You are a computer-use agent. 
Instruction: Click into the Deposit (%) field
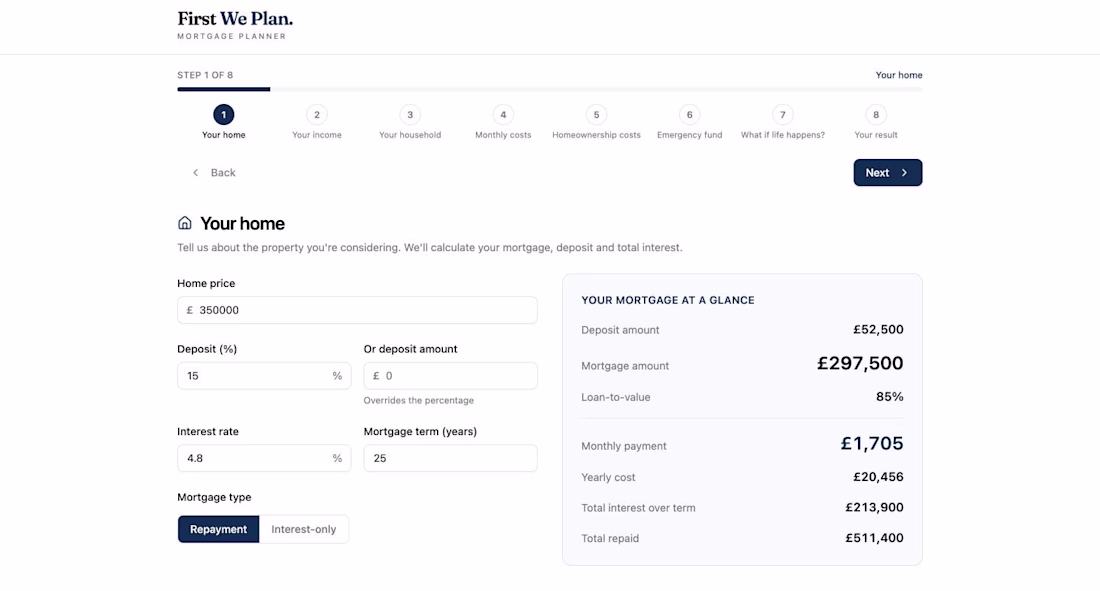point(264,376)
